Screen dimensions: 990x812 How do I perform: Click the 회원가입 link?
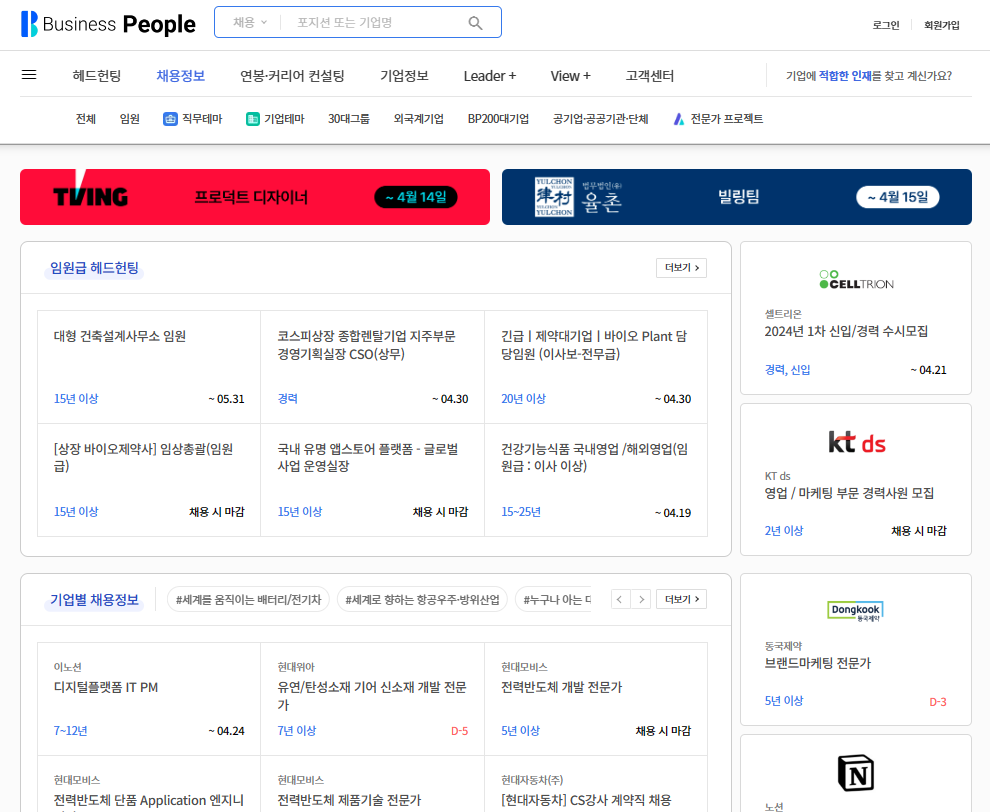[x=941, y=25]
